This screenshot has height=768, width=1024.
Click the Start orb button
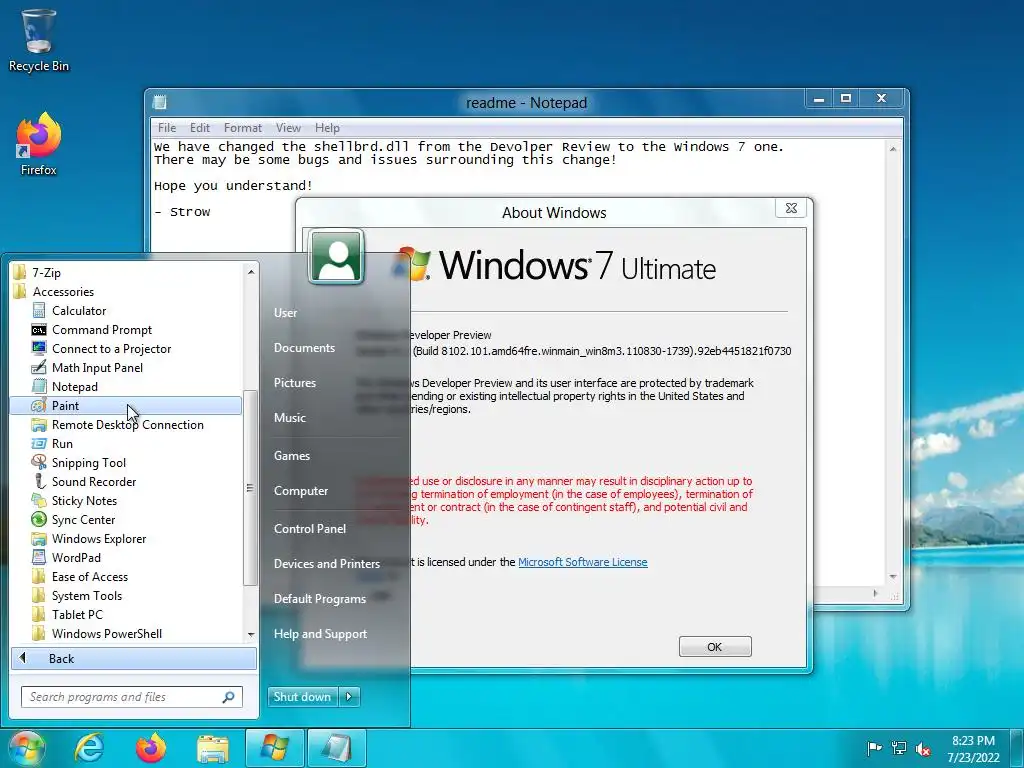(26, 748)
